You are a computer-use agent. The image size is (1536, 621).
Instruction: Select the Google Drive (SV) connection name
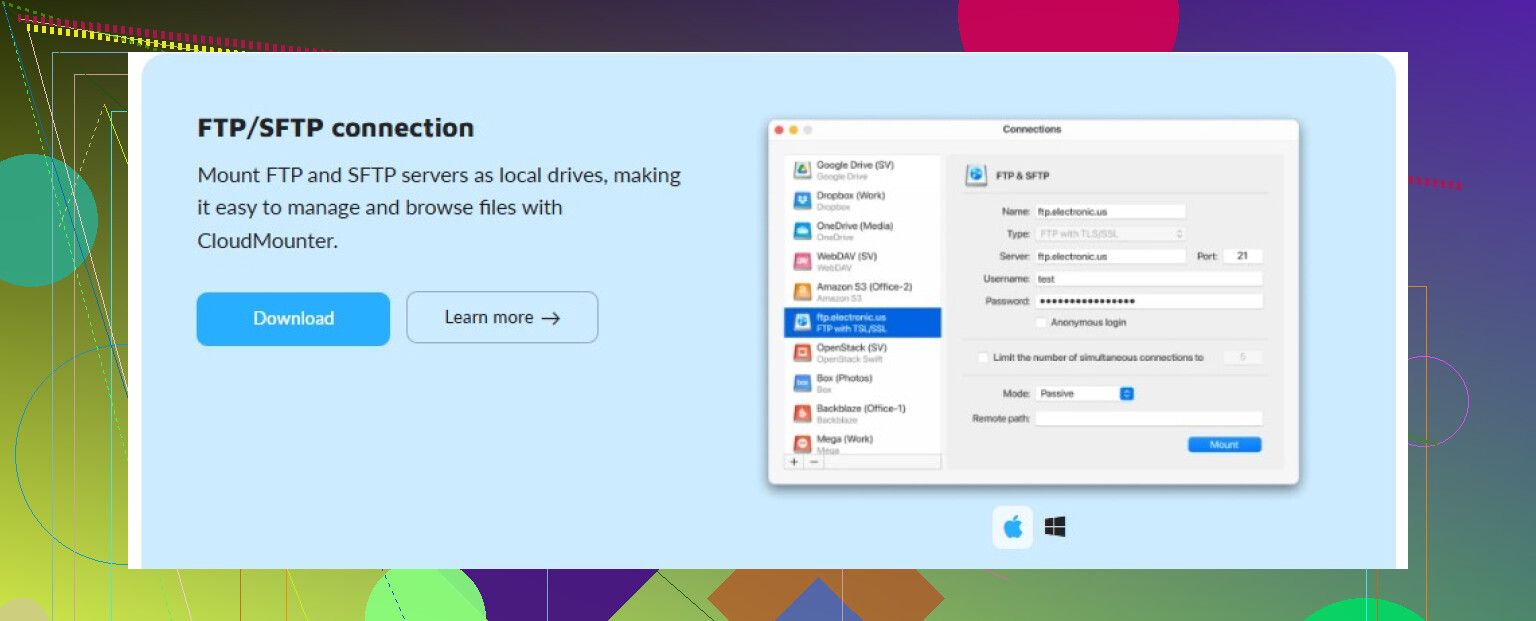point(855,165)
